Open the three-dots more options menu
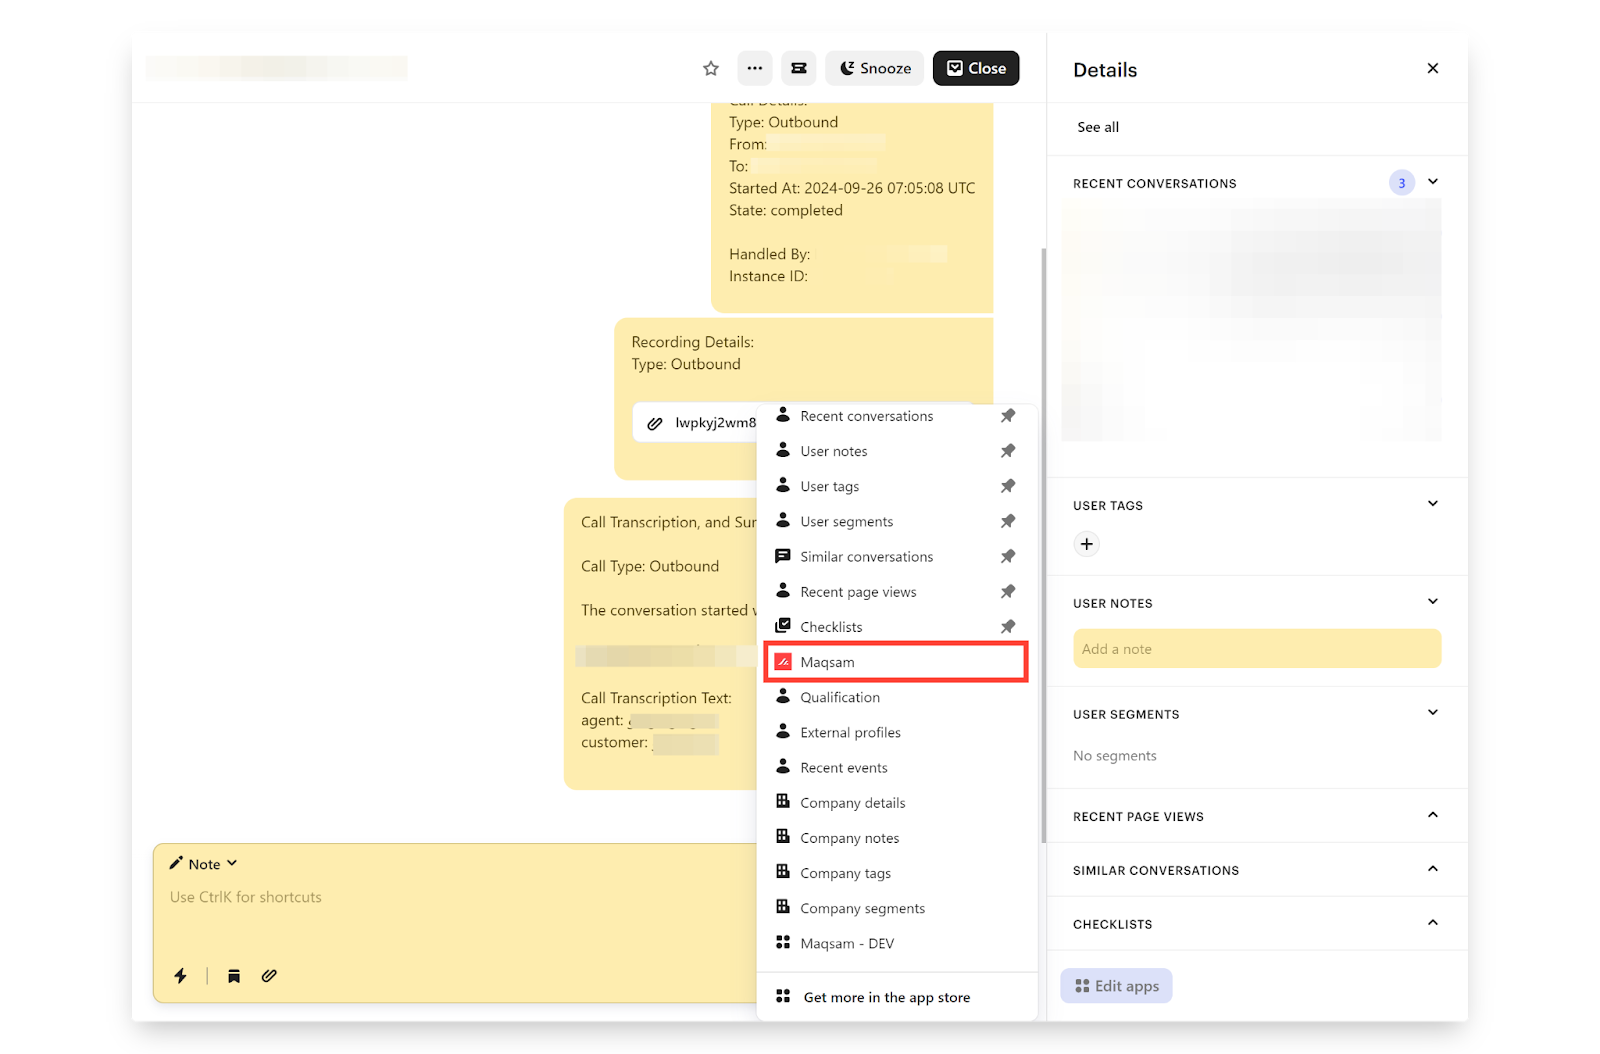 (x=755, y=69)
